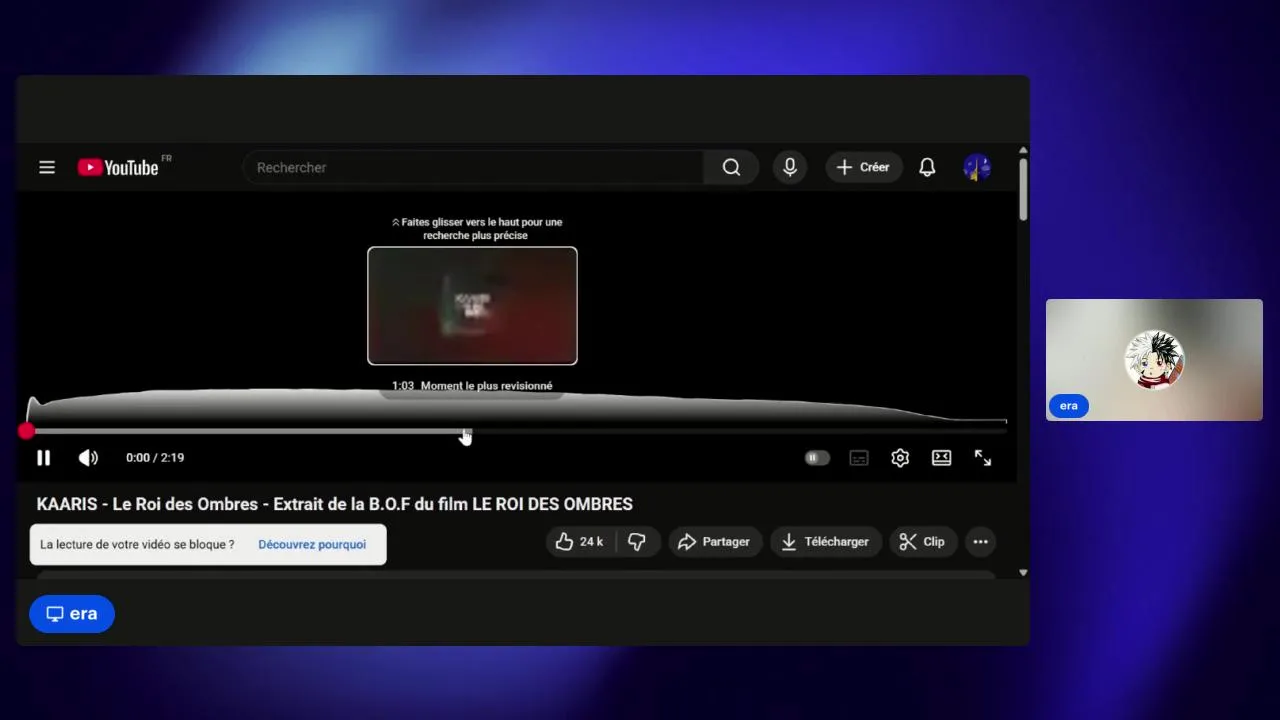Click the scrollbar down arrow
Viewport: 1280px width, 720px height.
1023,573
